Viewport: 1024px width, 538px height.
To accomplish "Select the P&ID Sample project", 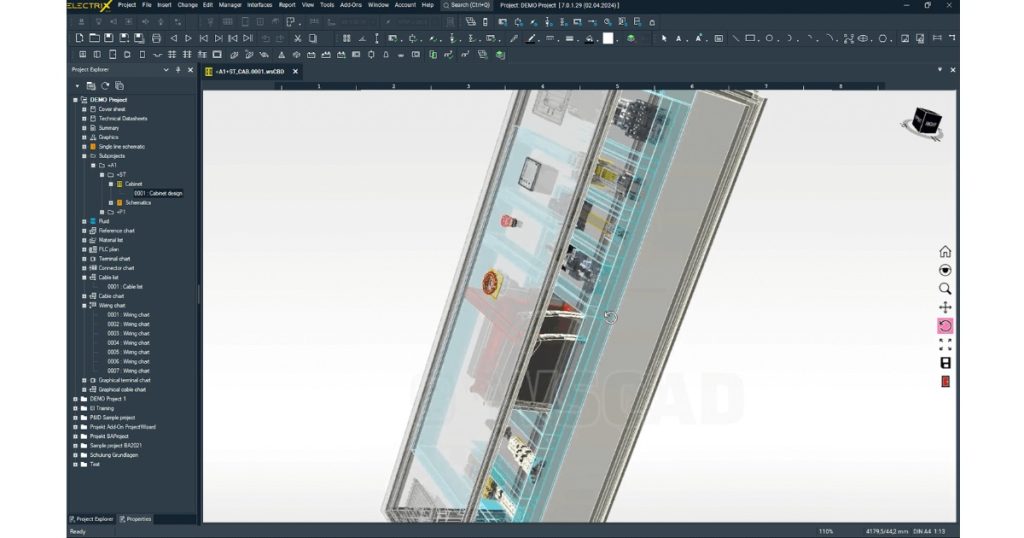I will (x=112, y=417).
